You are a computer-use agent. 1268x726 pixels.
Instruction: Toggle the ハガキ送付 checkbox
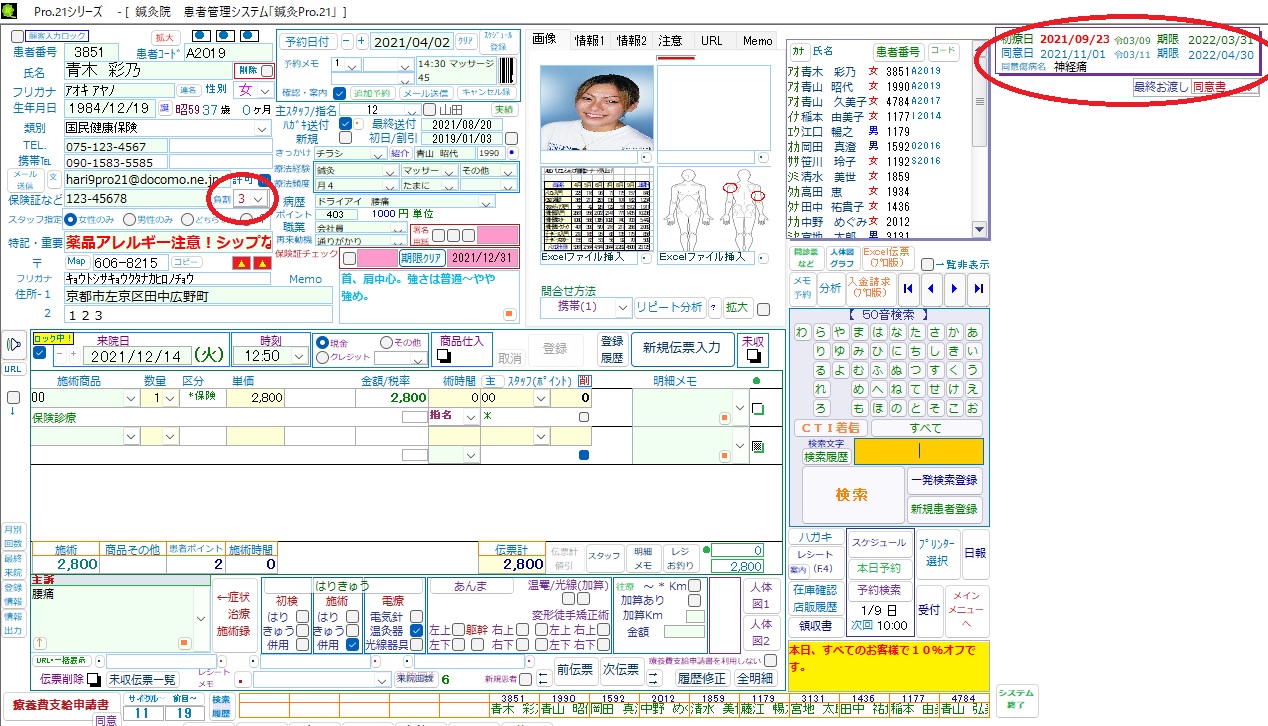coord(345,124)
